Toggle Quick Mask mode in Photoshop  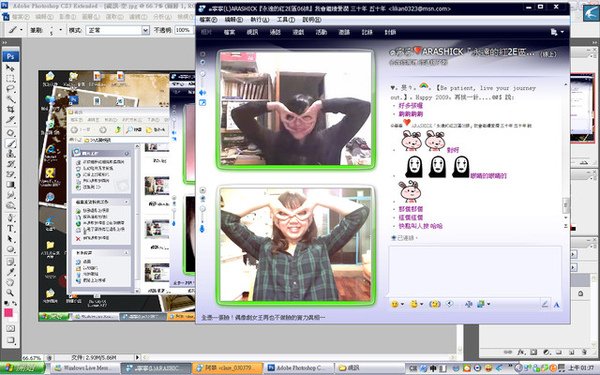pyautogui.click(x=10, y=329)
